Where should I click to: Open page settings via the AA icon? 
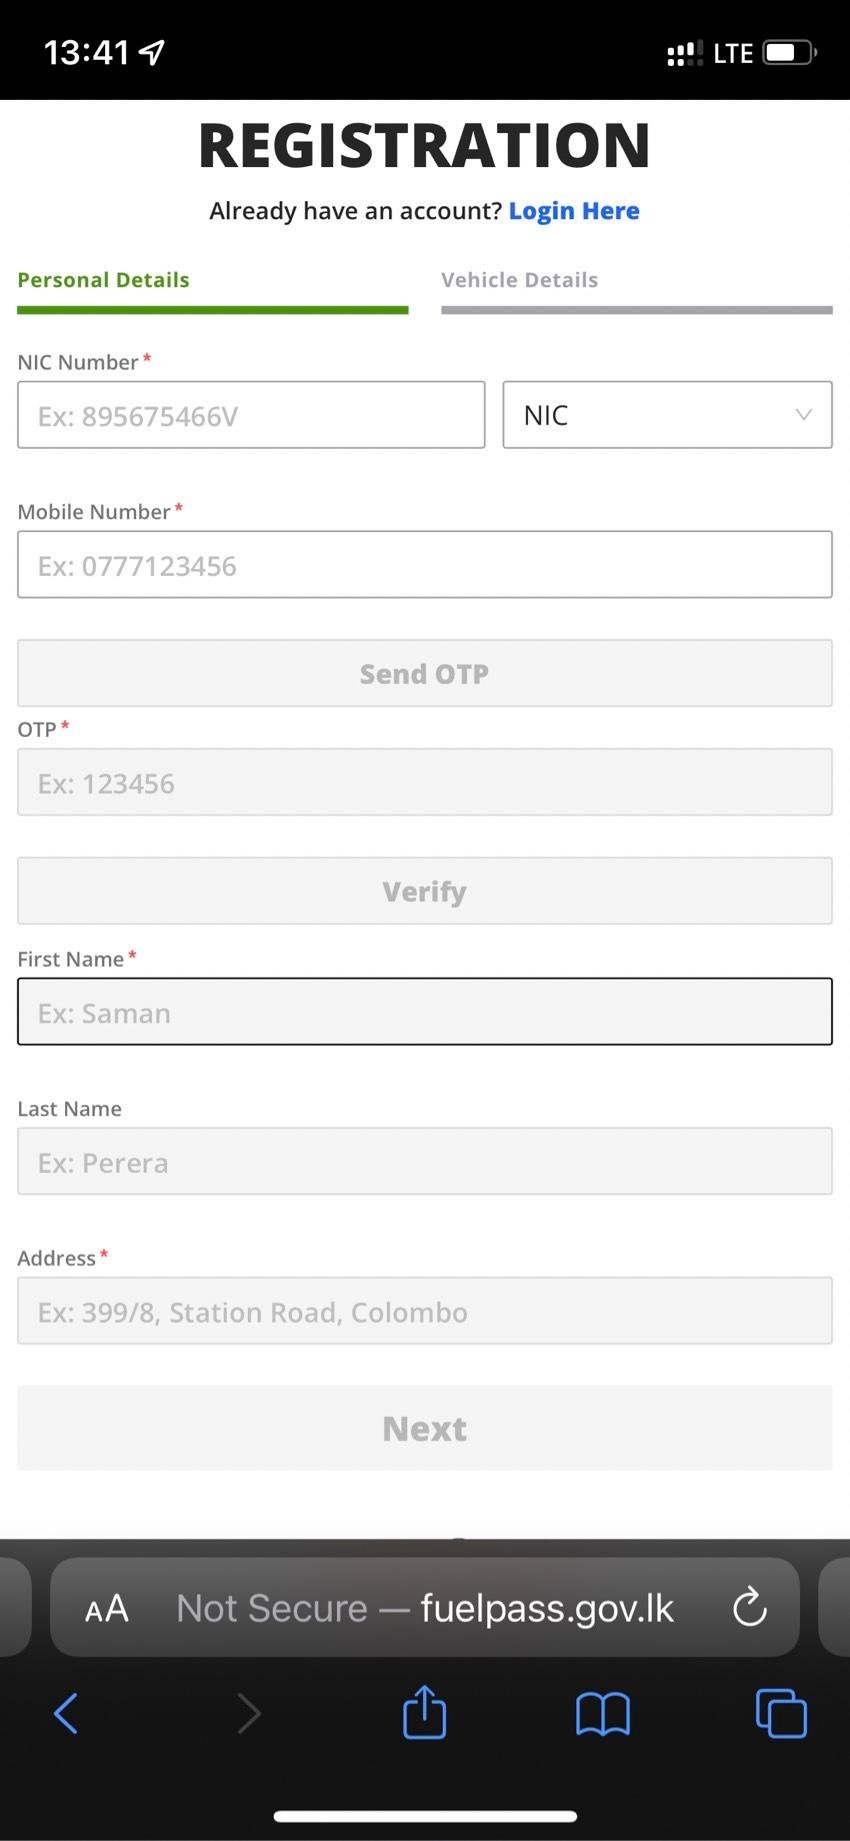105,1607
